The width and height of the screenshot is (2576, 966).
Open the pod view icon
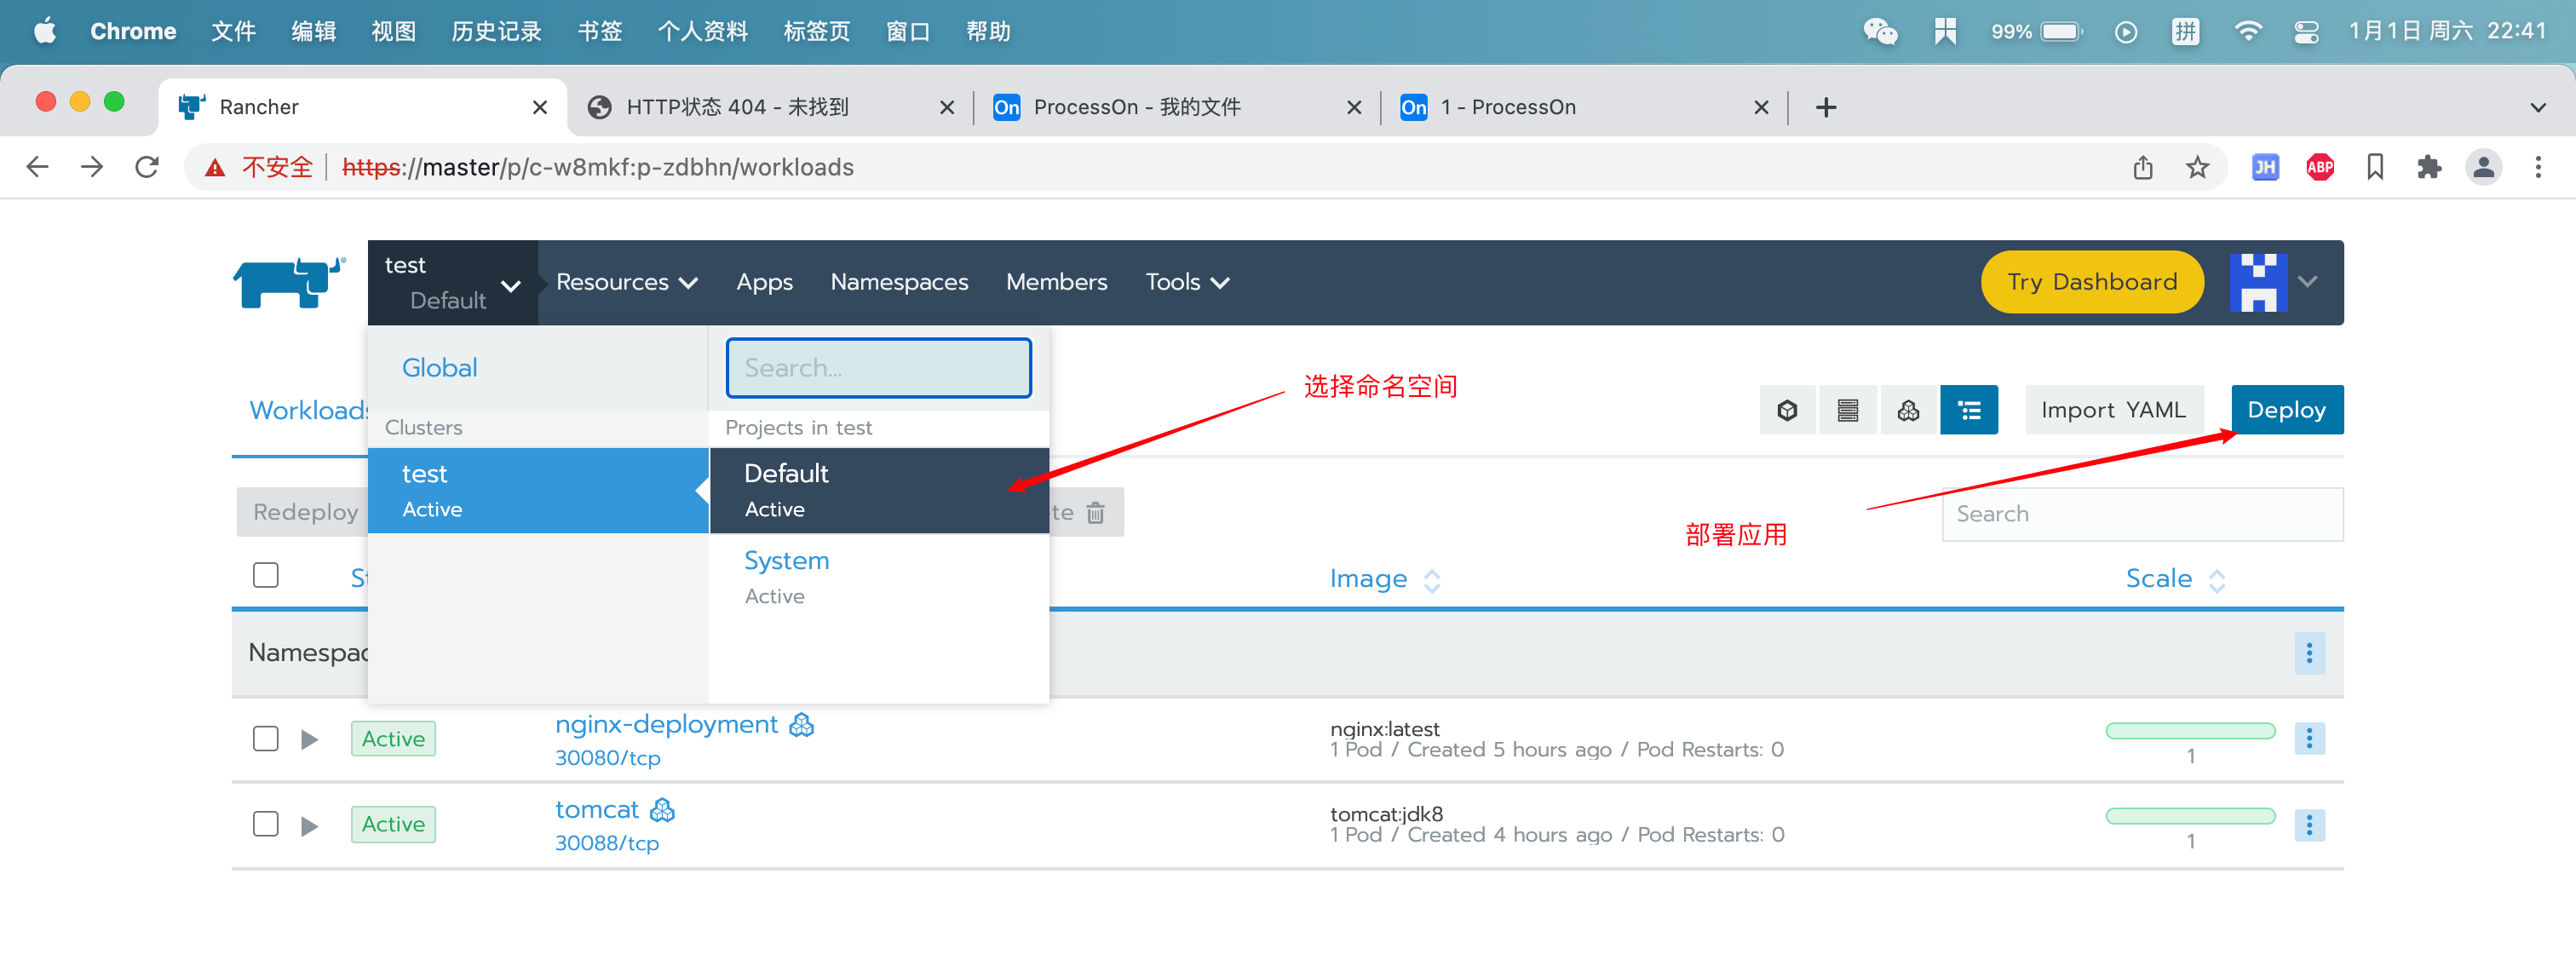[1787, 410]
